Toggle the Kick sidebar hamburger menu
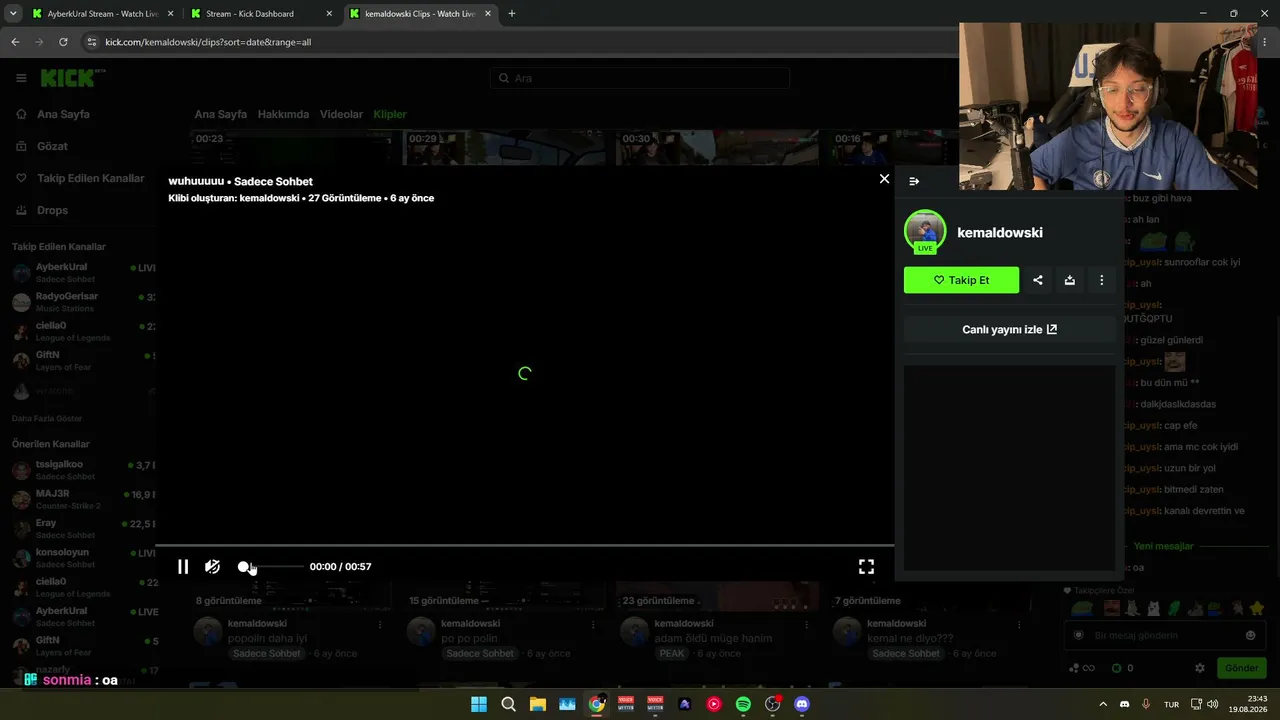Viewport: 1280px width, 720px height. [x=21, y=78]
